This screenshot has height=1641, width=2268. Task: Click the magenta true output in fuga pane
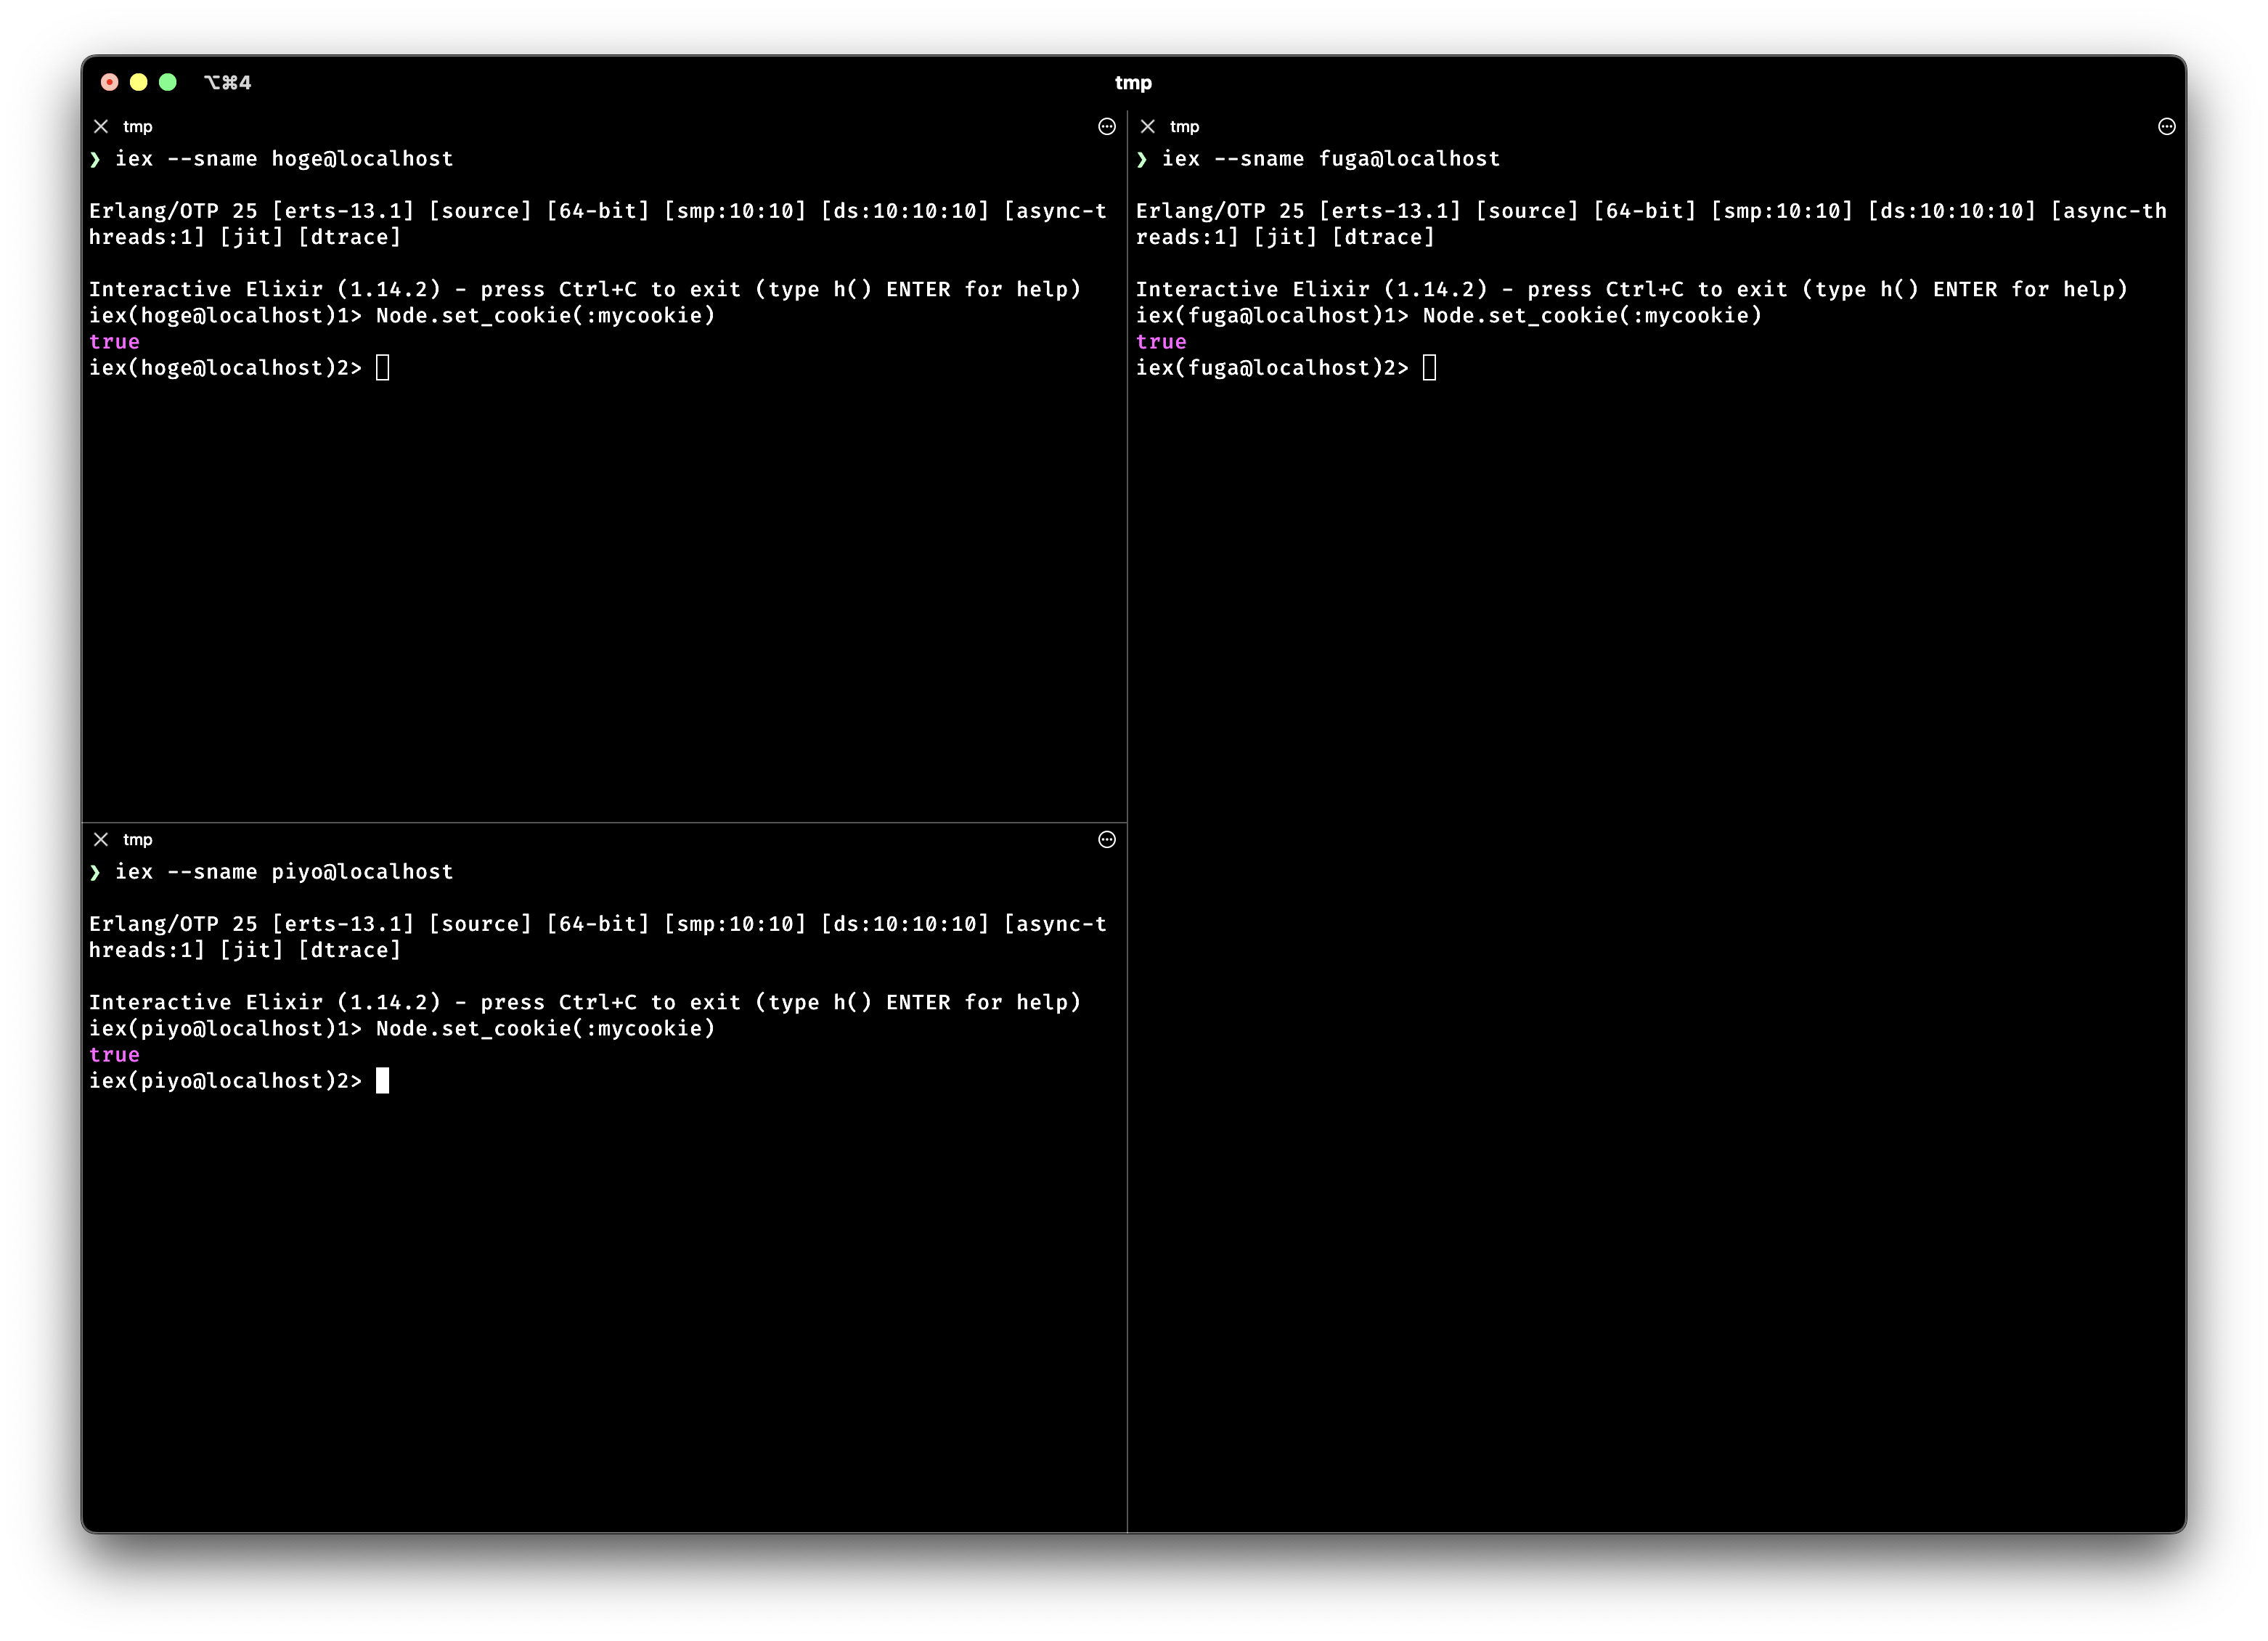[1160, 342]
